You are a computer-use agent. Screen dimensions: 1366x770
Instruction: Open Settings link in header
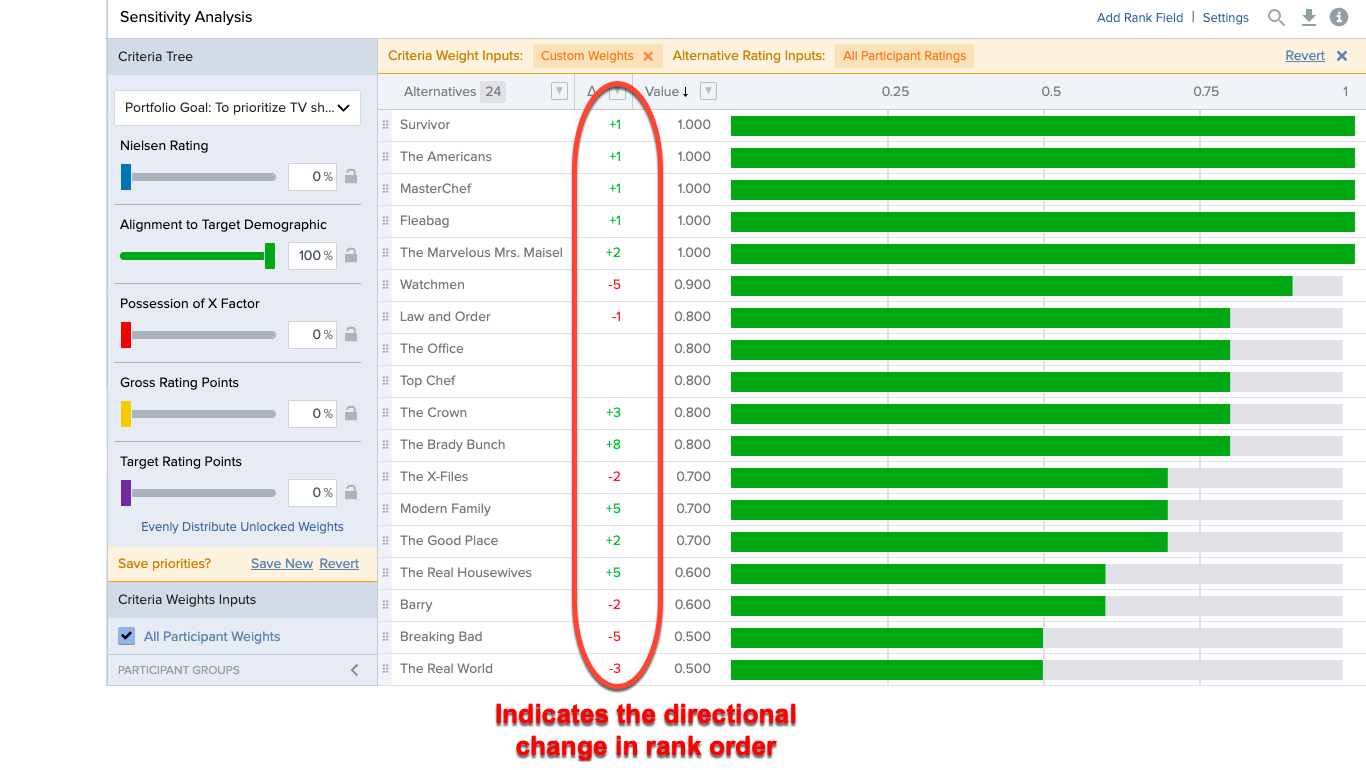click(x=1225, y=18)
